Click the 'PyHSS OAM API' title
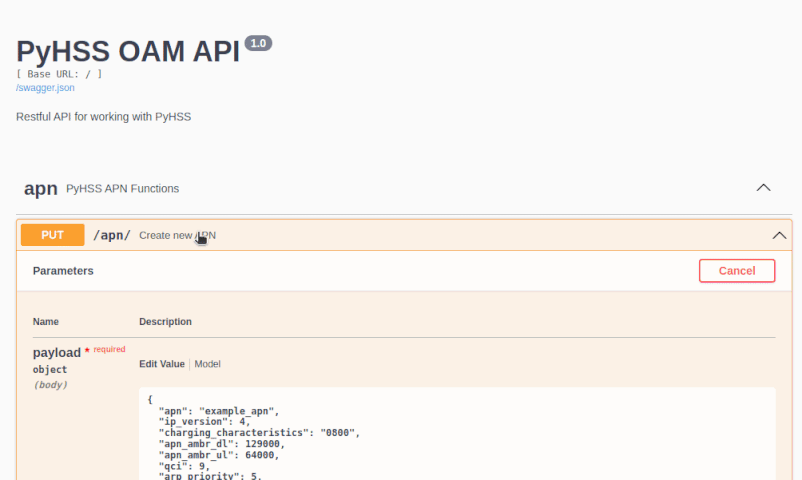The image size is (802, 480). pyautogui.click(x=128, y=51)
